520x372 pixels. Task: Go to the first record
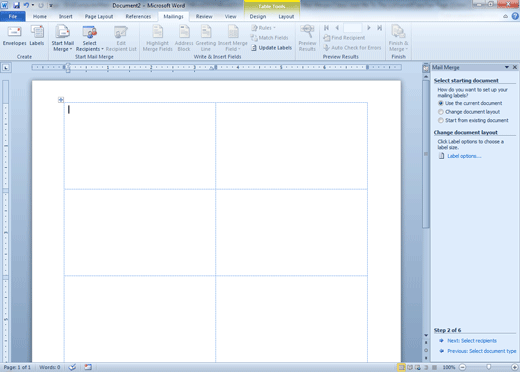326,28
